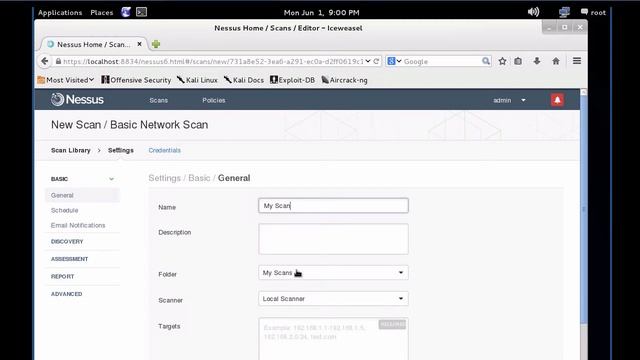Viewport: 640px width, 360px height.
Task: Open the network connection icon
Action: tap(564, 12)
